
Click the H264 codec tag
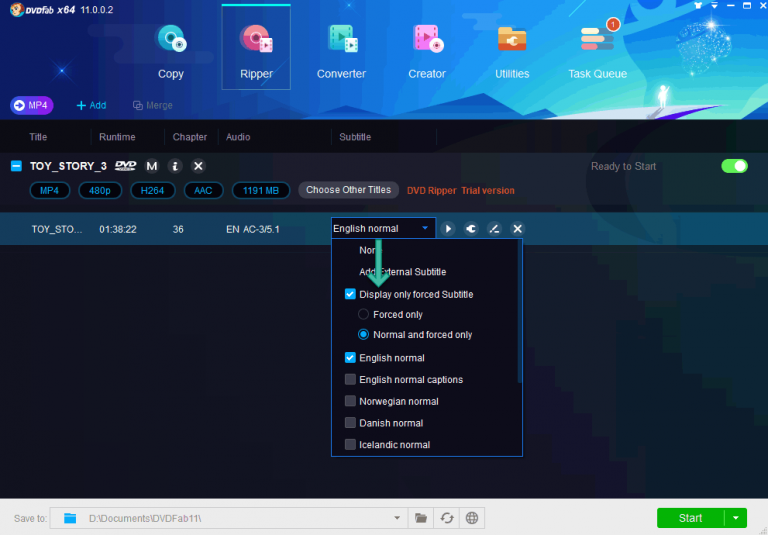point(152,191)
